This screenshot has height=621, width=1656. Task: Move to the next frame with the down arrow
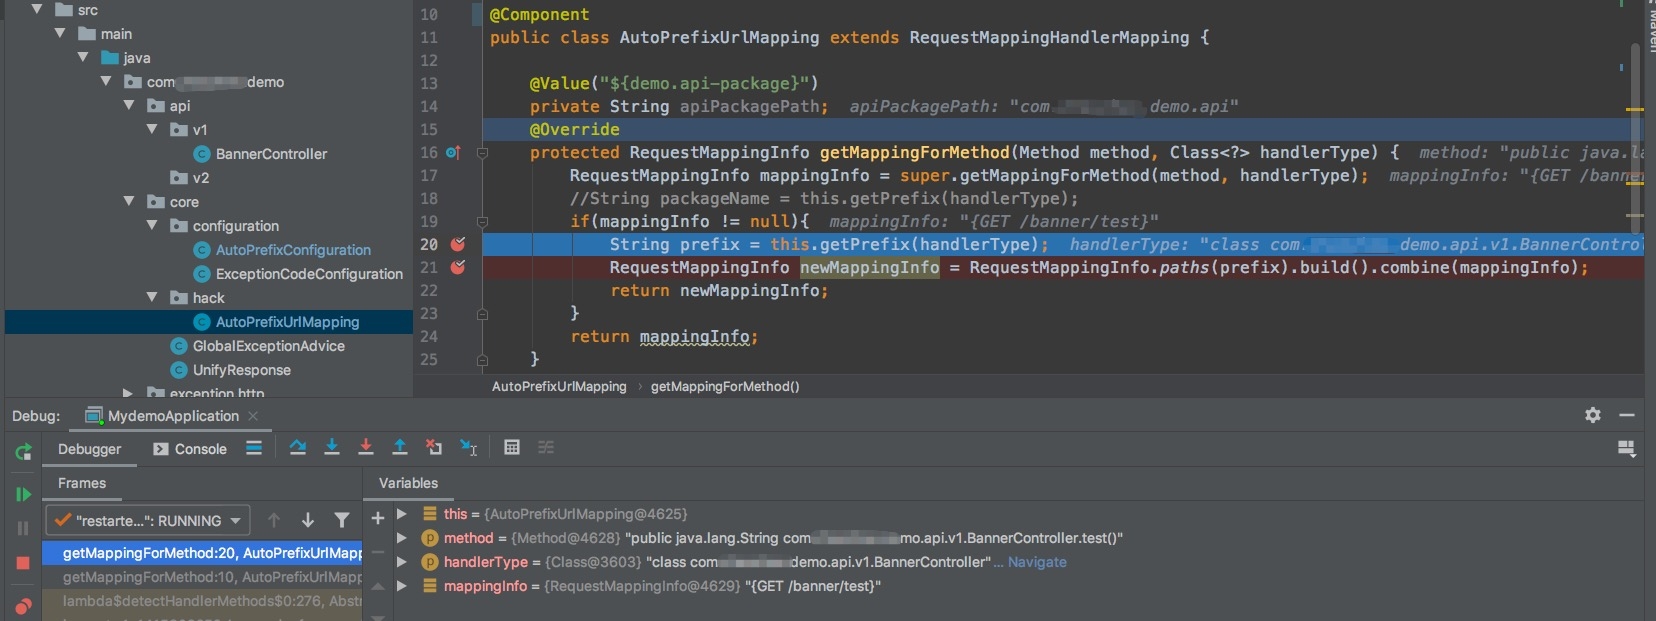pyautogui.click(x=308, y=520)
